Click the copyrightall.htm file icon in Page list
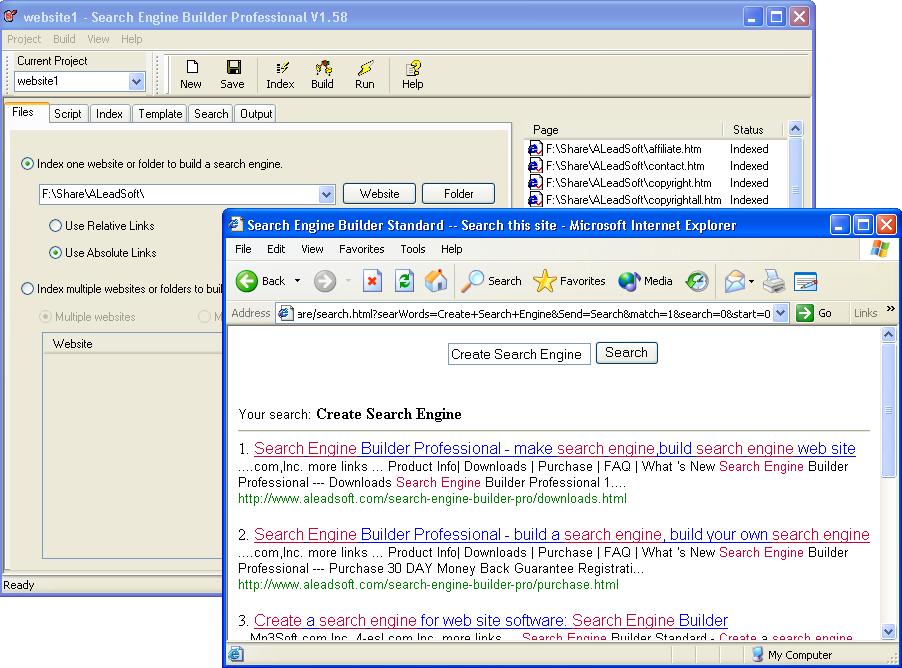Viewport: 902px width, 668px height. (x=536, y=200)
